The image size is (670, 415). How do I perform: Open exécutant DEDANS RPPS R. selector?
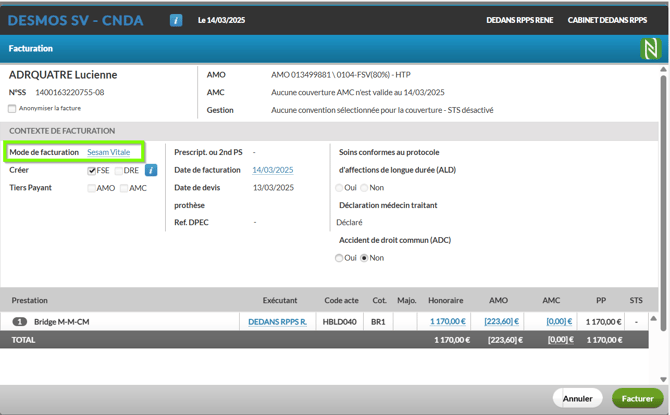(x=277, y=322)
